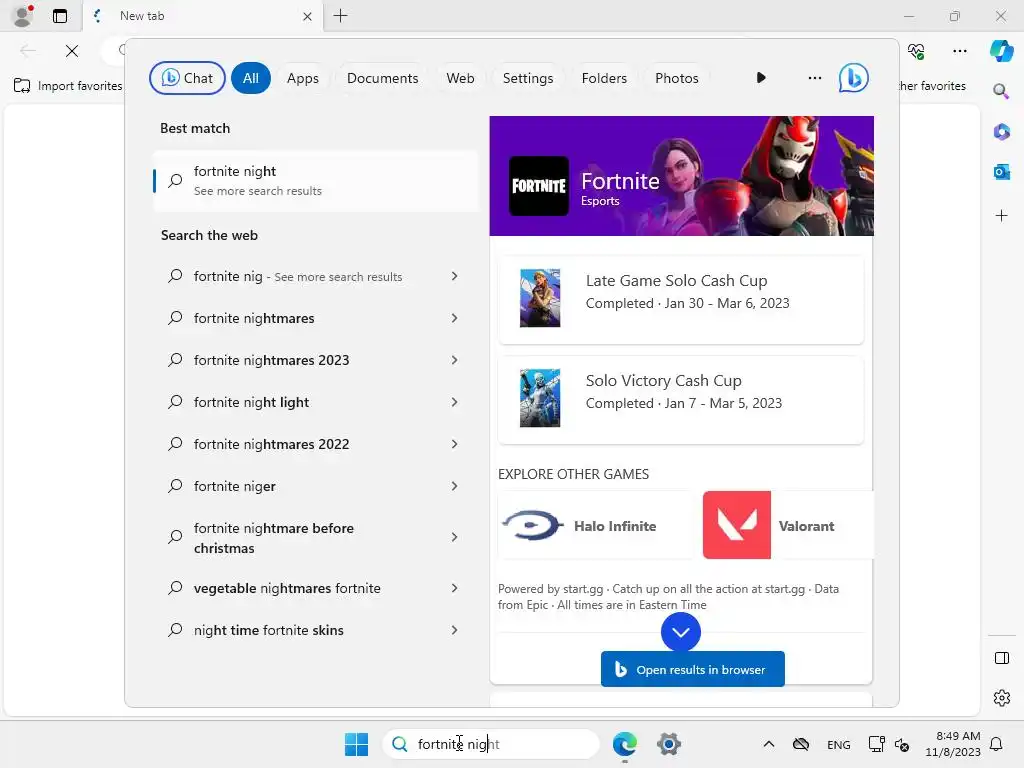1024x768 pixels.
Task: Open the Windows Start menu
Action: (x=357, y=744)
